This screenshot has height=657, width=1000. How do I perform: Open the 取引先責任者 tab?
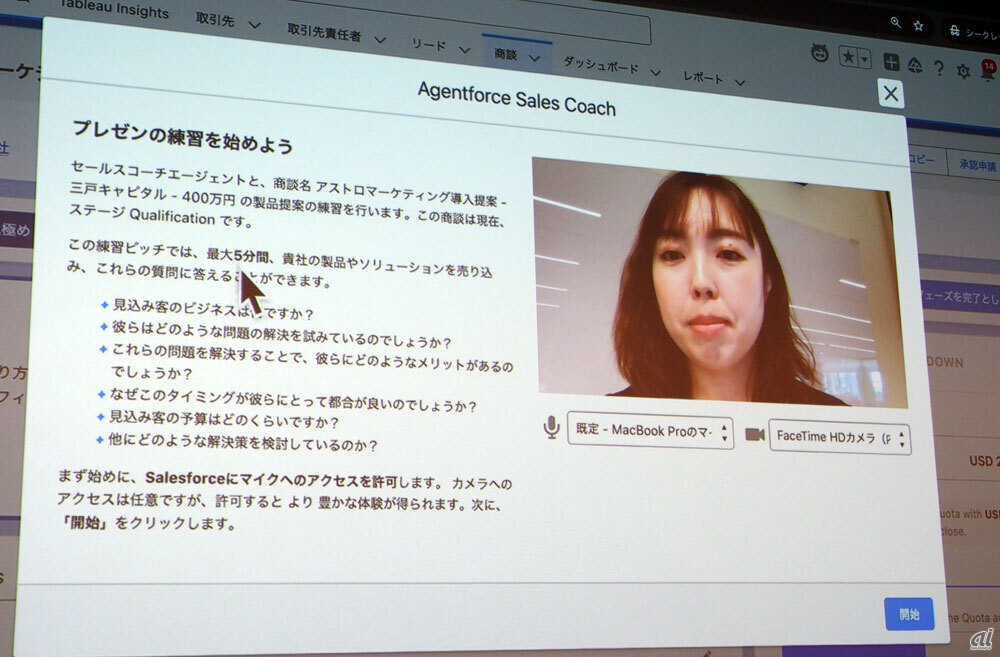[324, 32]
